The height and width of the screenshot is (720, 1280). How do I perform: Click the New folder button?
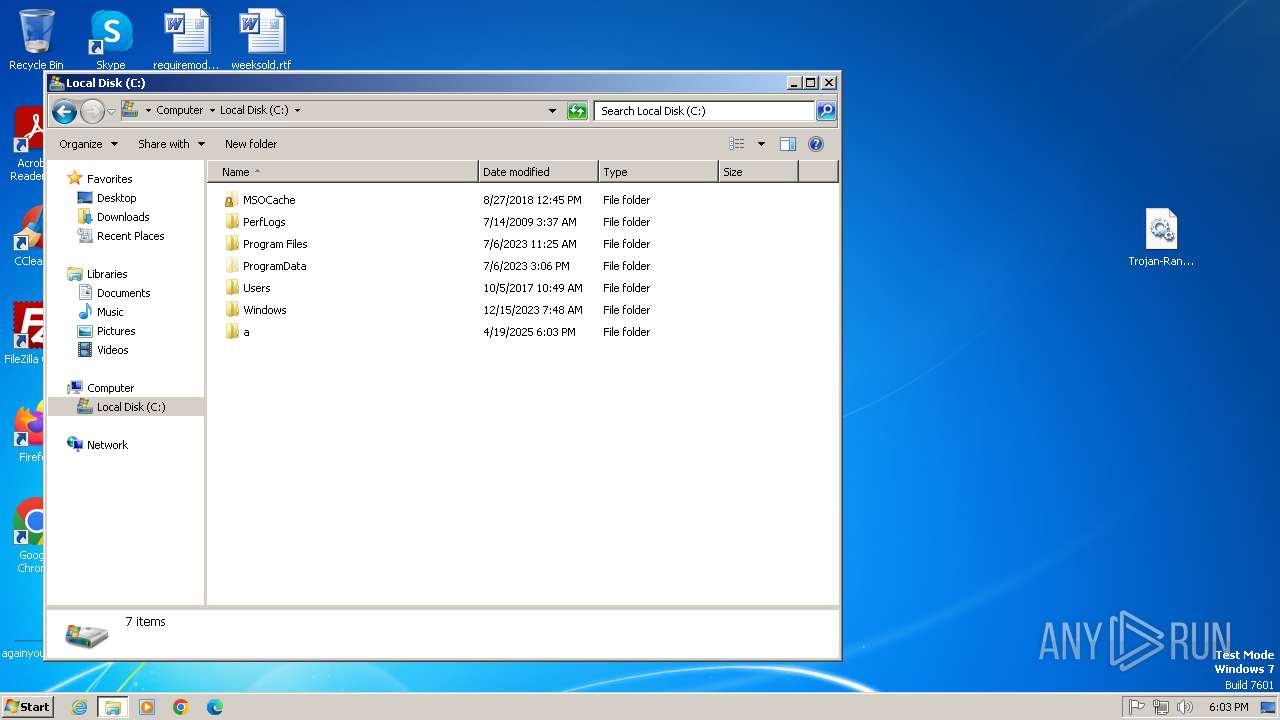[251, 144]
